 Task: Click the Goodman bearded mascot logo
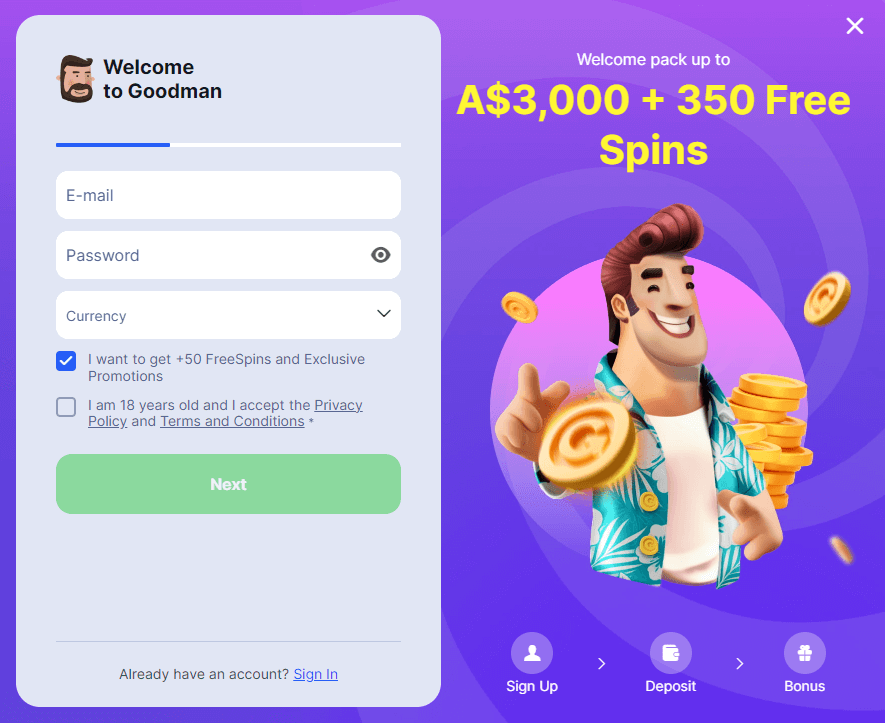(75, 78)
